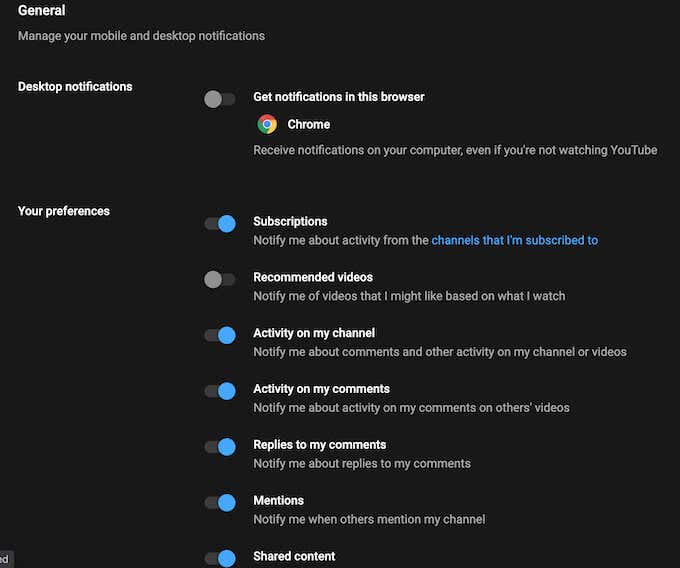Click the Desktop notifications section label

click(x=75, y=87)
